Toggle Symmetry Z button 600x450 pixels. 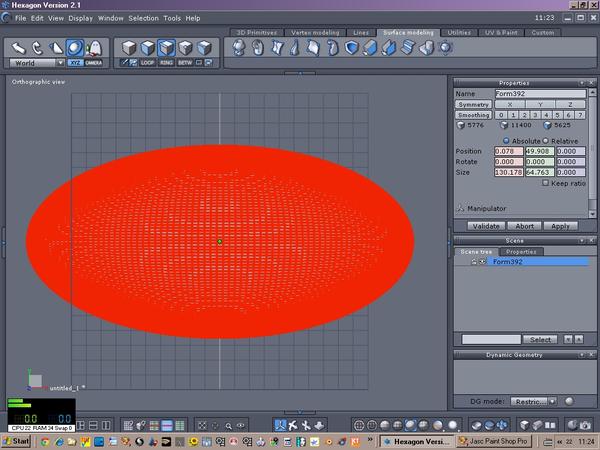tap(570, 104)
